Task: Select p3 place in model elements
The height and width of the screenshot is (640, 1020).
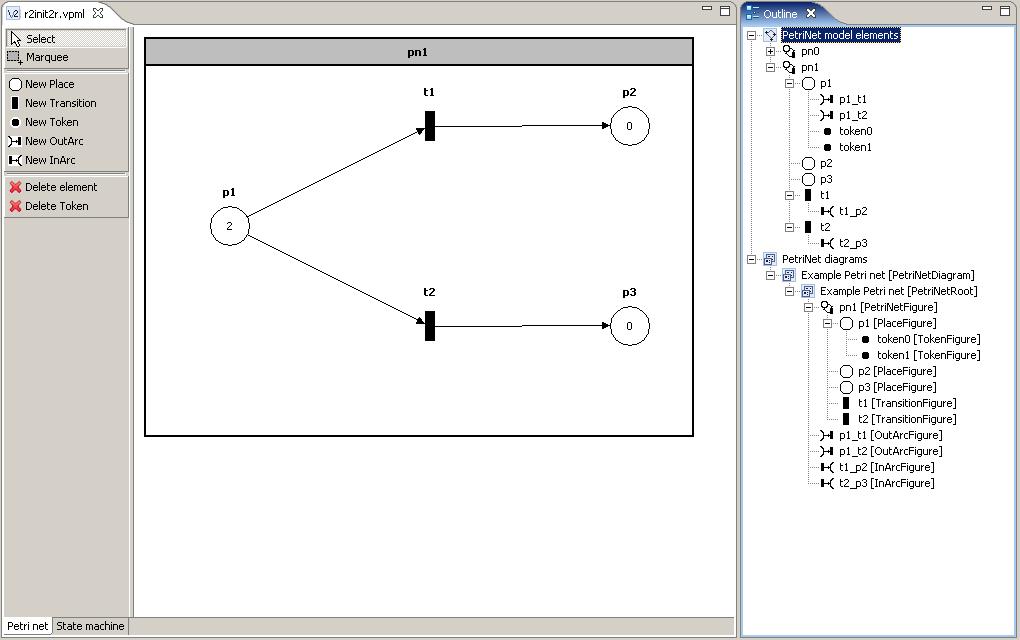Action: (x=825, y=179)
